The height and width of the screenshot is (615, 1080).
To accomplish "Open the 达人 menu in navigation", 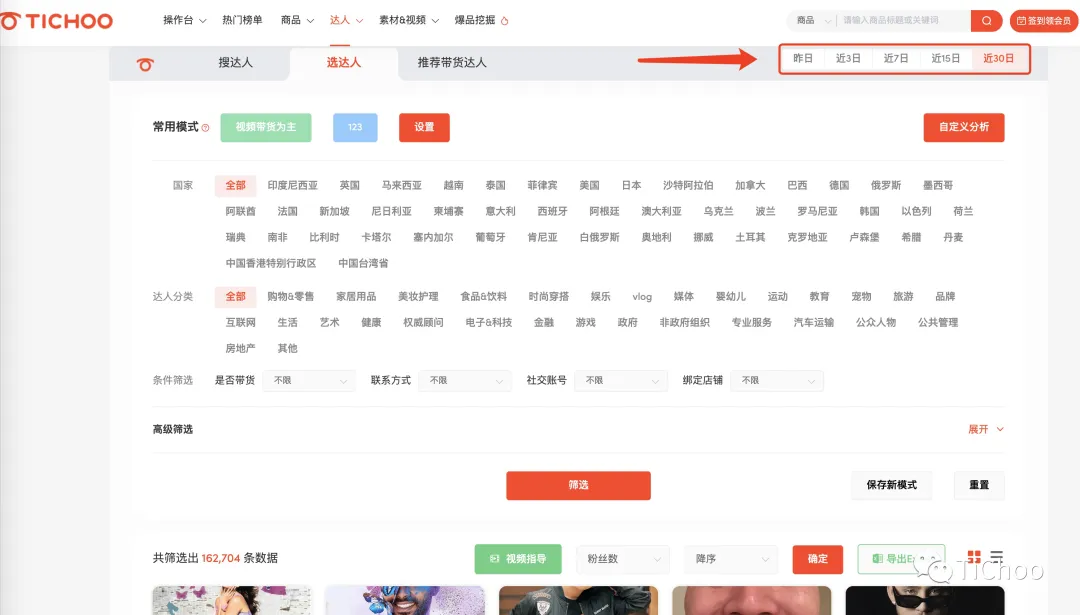I will pos(346,20).
